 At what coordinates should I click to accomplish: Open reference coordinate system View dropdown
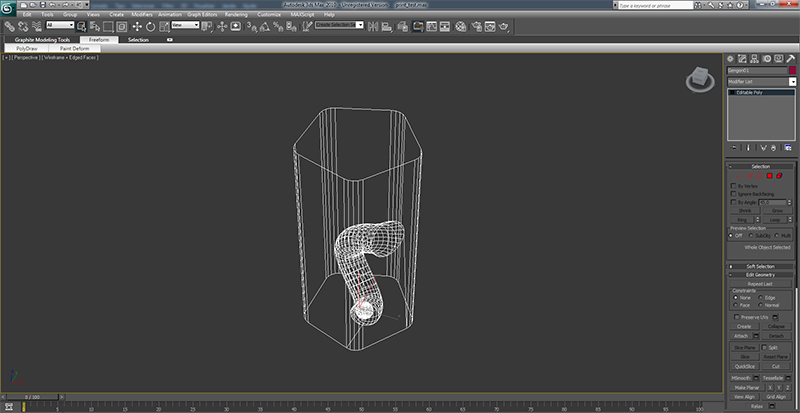tap(185, 25)
